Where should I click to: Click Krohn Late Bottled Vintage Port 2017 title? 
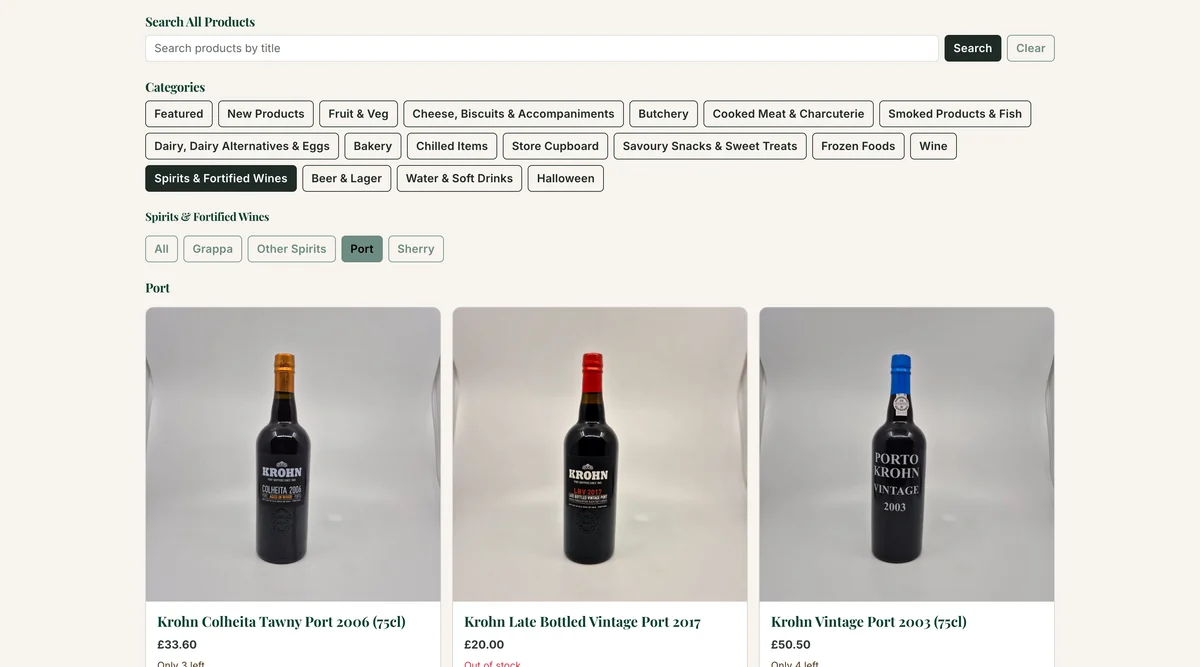click(582, 622)
